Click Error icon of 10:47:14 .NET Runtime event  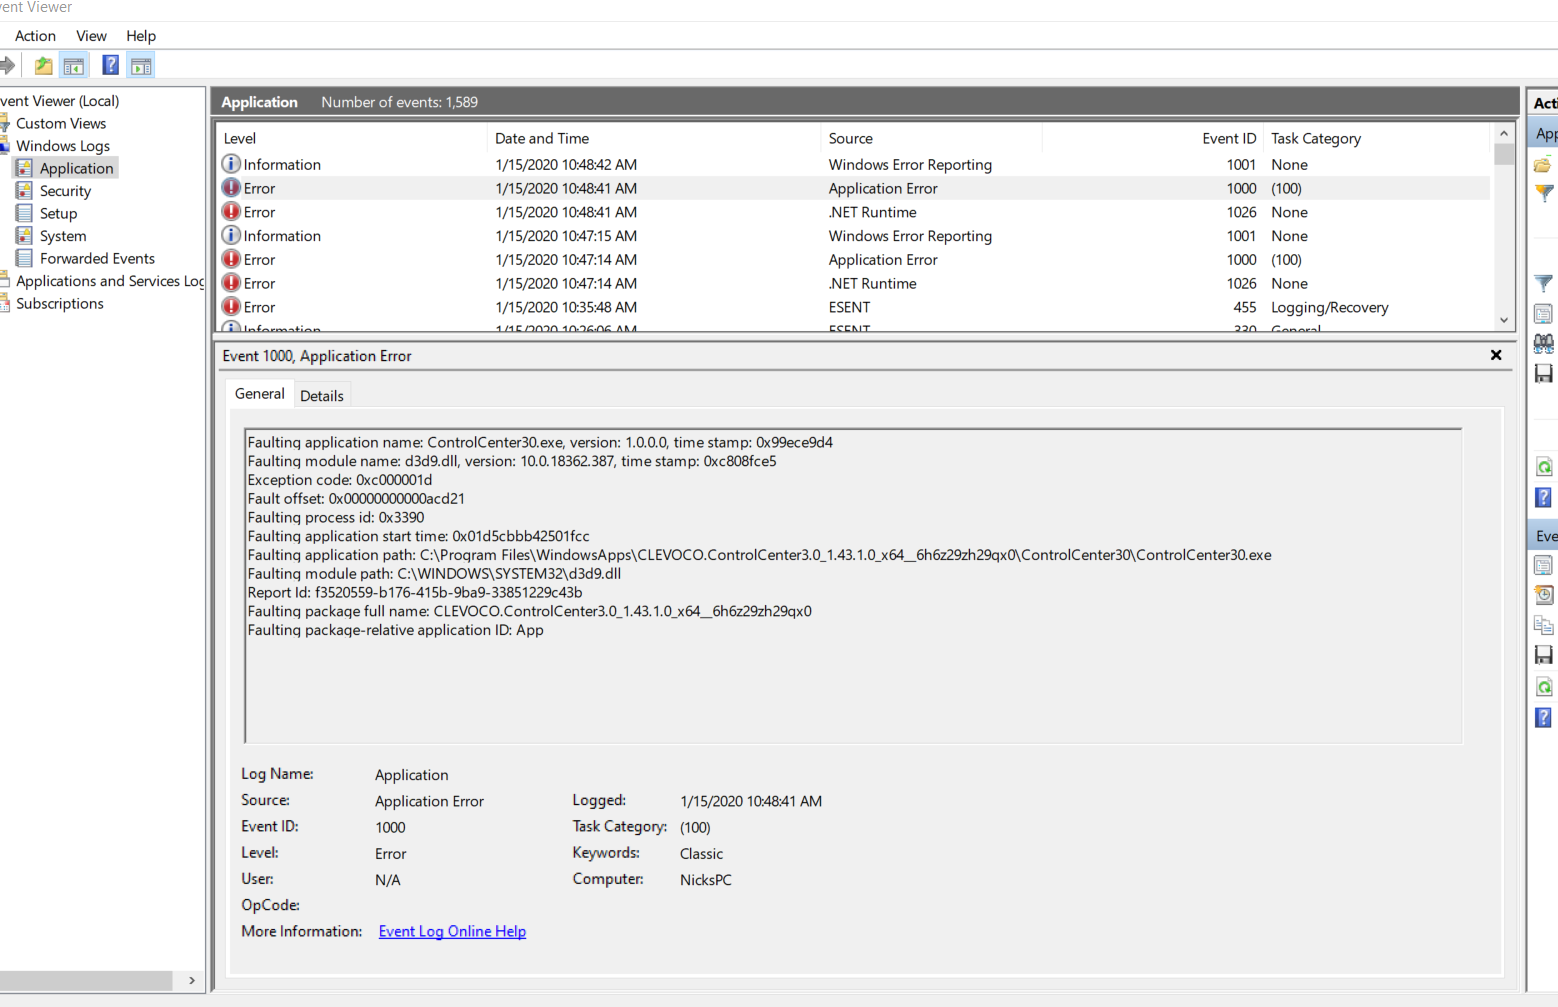pos(231,284)
